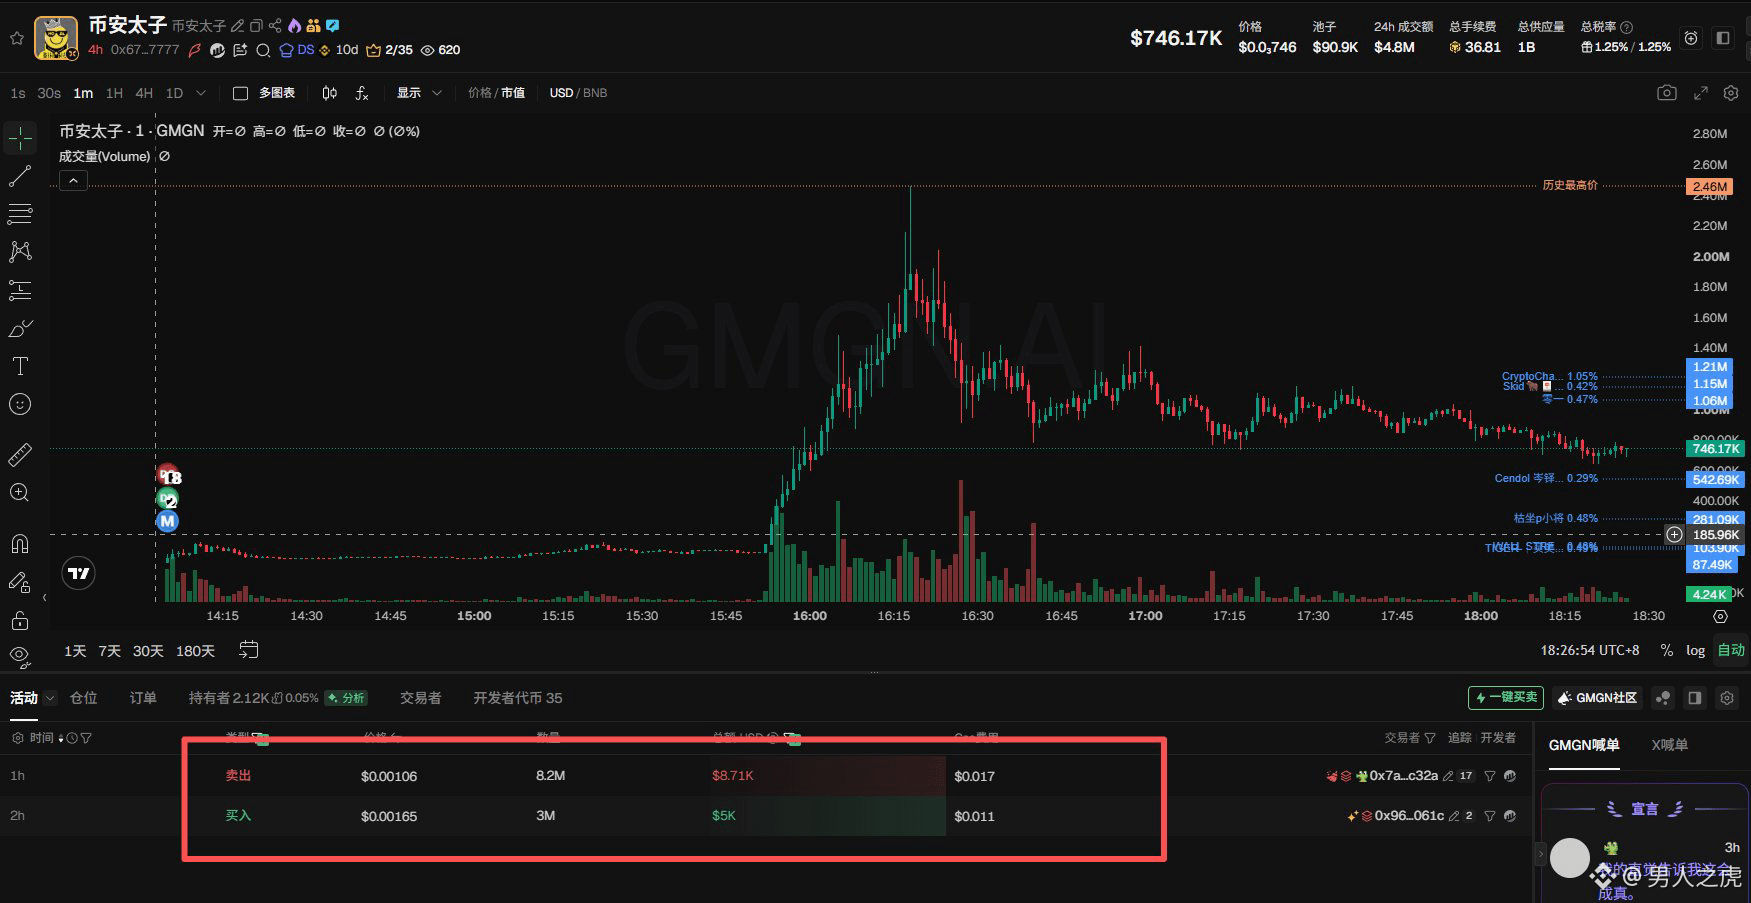Switch to the 订单 orders tab
The width and height of the screenshot is (1751, 903).
(x=143, y=698)
